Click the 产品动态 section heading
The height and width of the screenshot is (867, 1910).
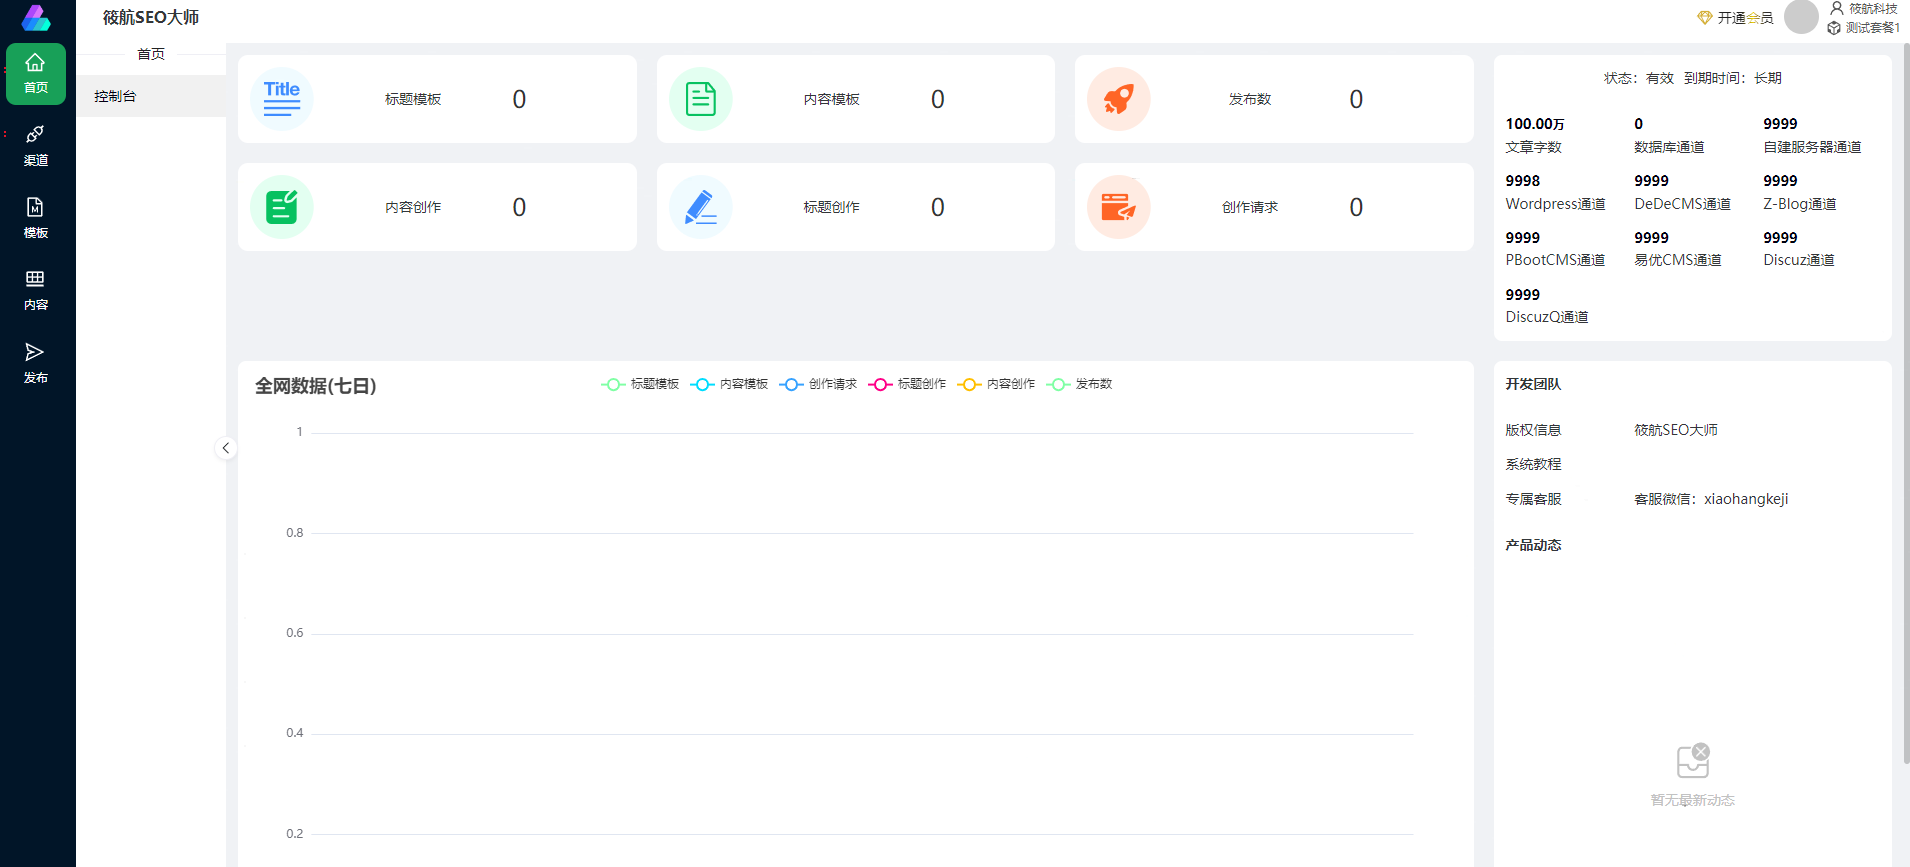[1533, 545]
